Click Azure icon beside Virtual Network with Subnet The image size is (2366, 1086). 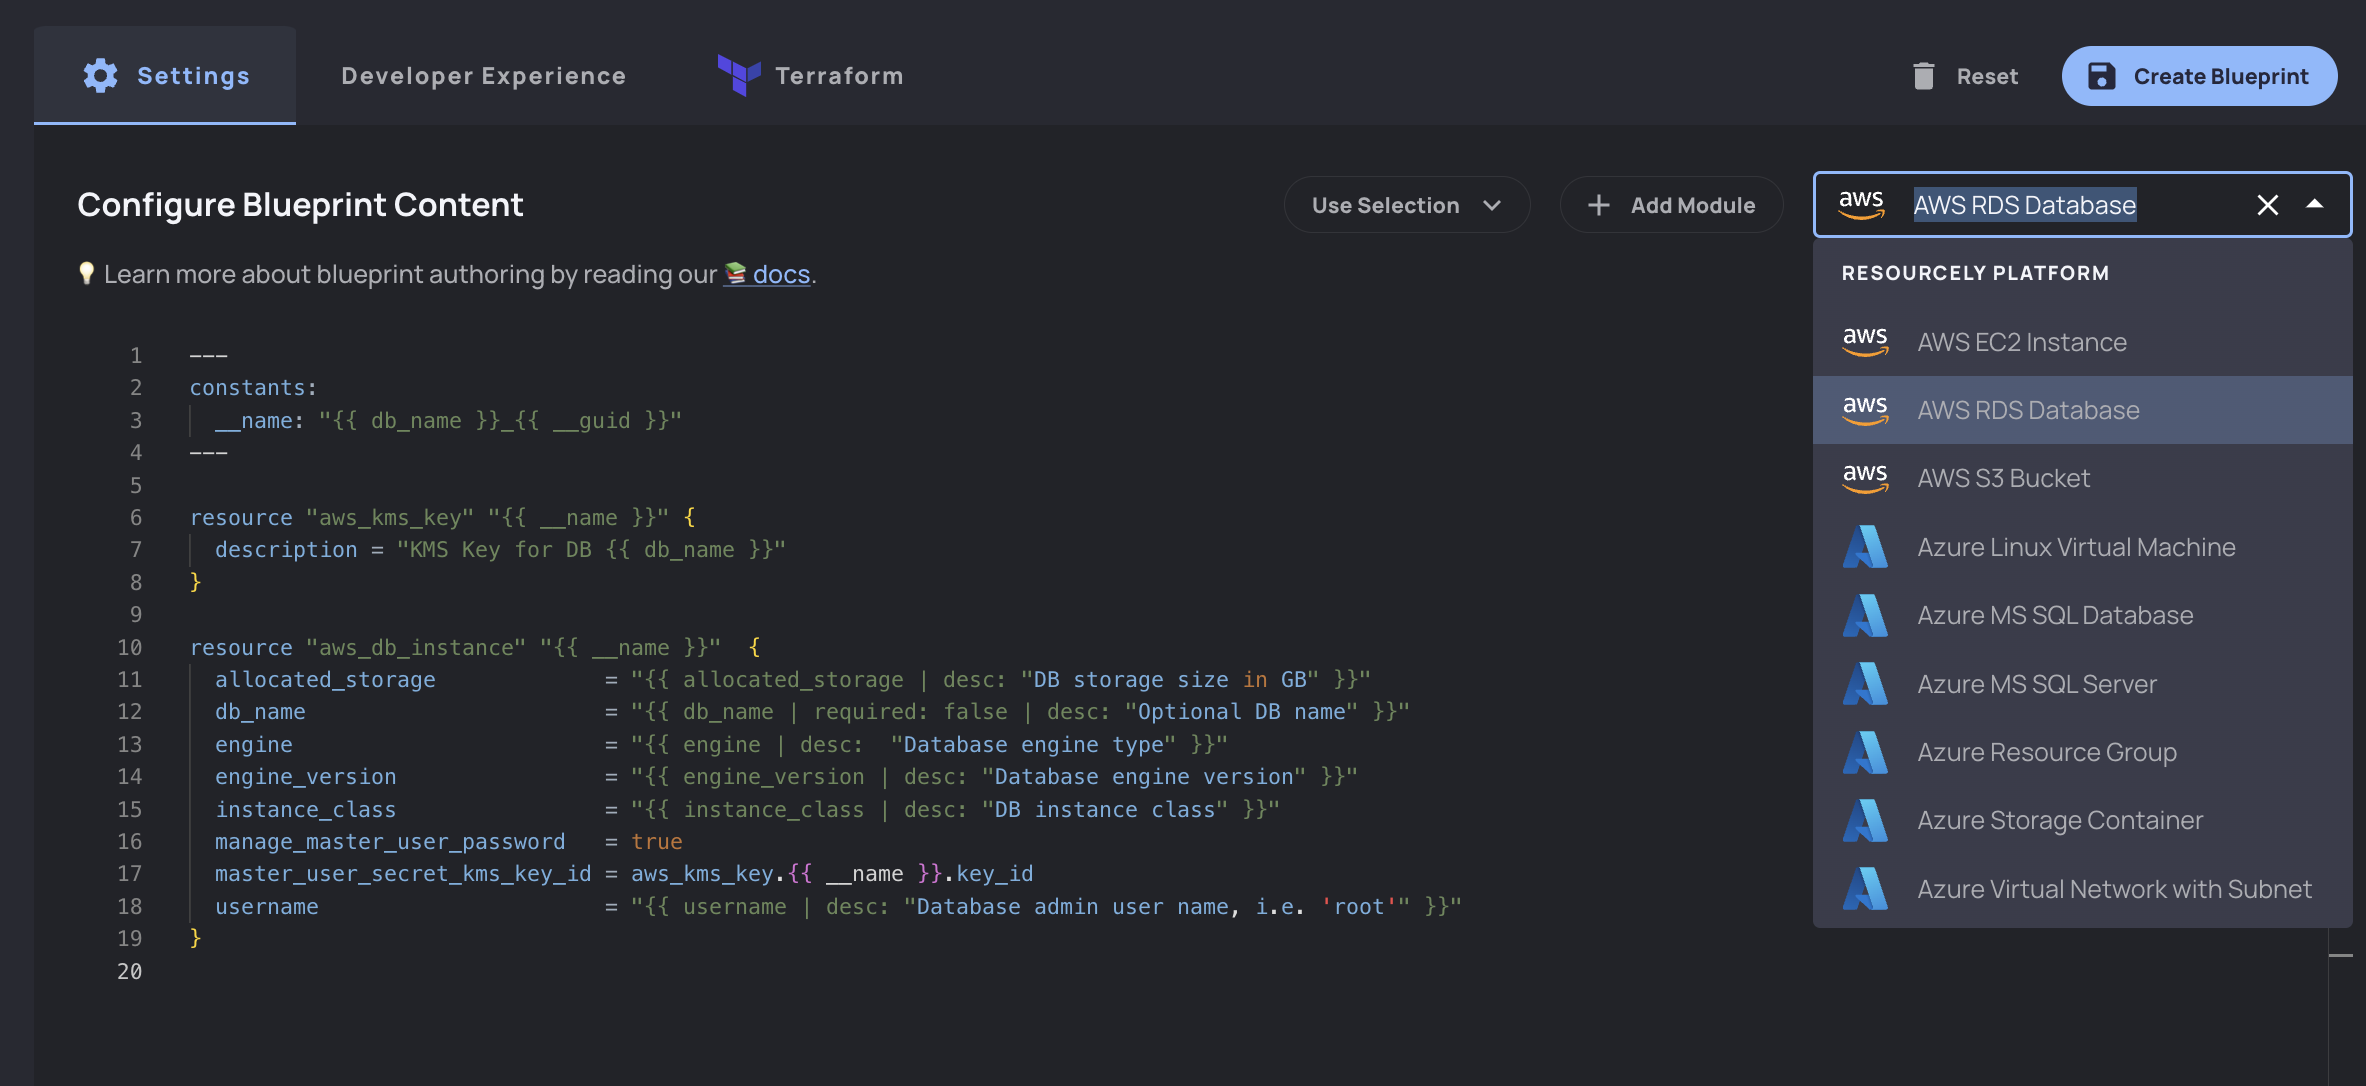pos(1865,889)
